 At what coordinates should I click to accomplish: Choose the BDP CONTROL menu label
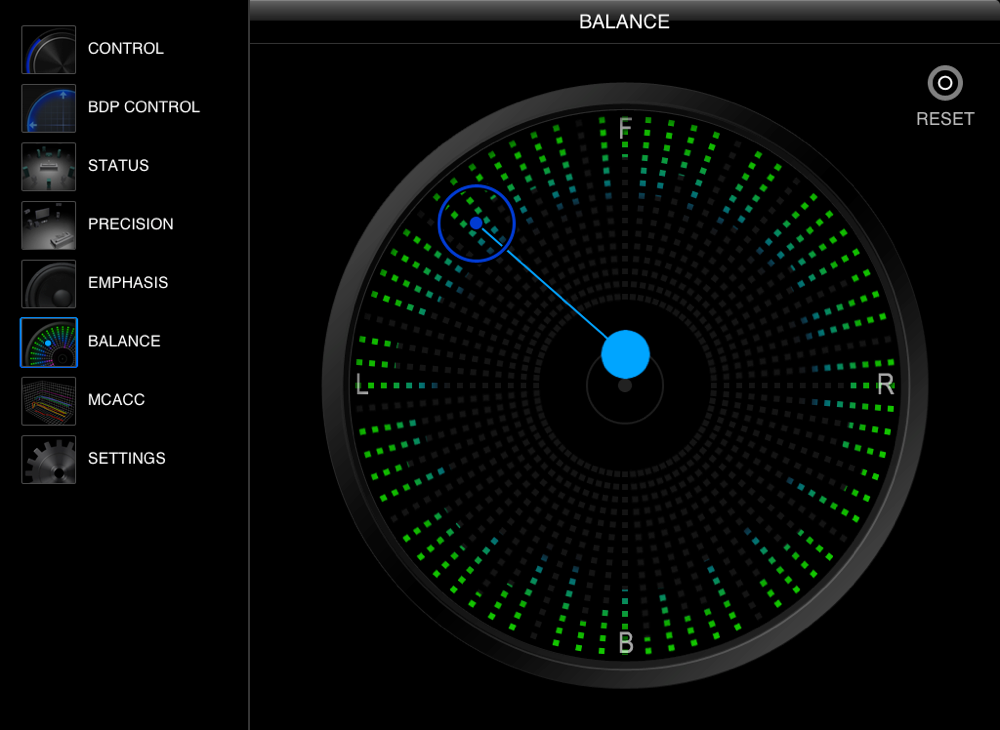[143, 107]
